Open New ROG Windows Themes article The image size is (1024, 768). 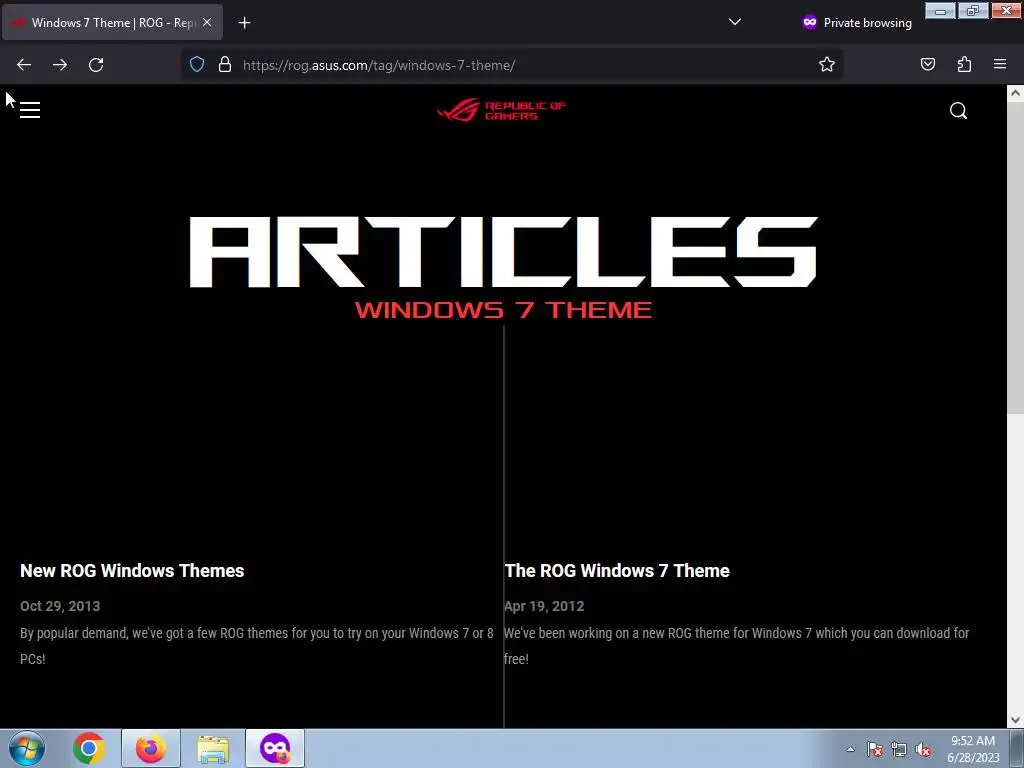pos(132,571)
